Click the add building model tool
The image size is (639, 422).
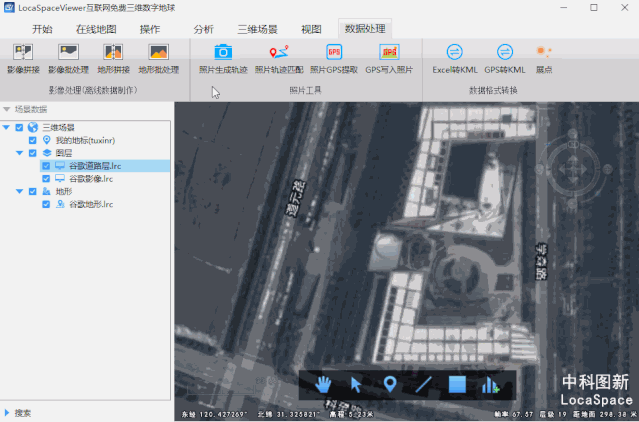tap(490, 385)
